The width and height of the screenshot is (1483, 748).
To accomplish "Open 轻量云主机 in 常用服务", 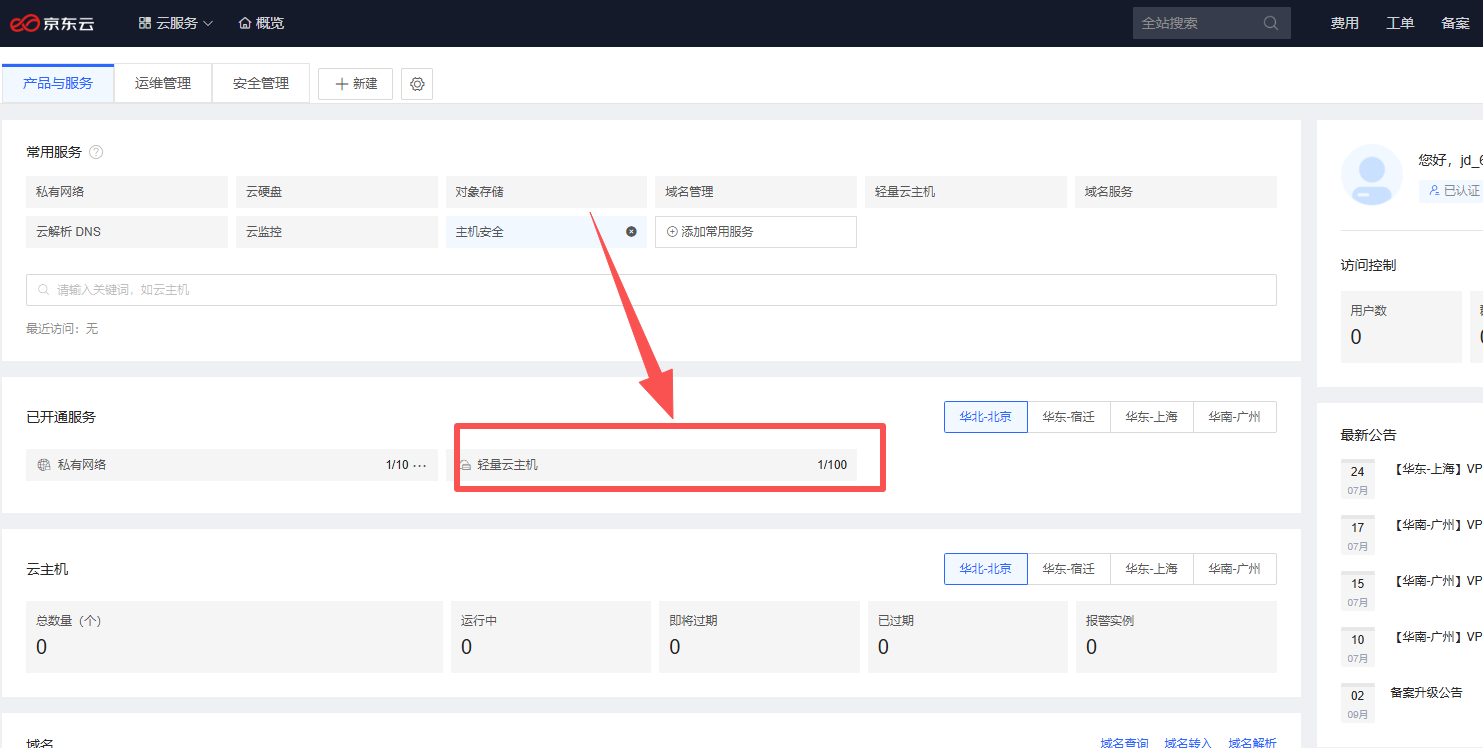I will point(966,192).
